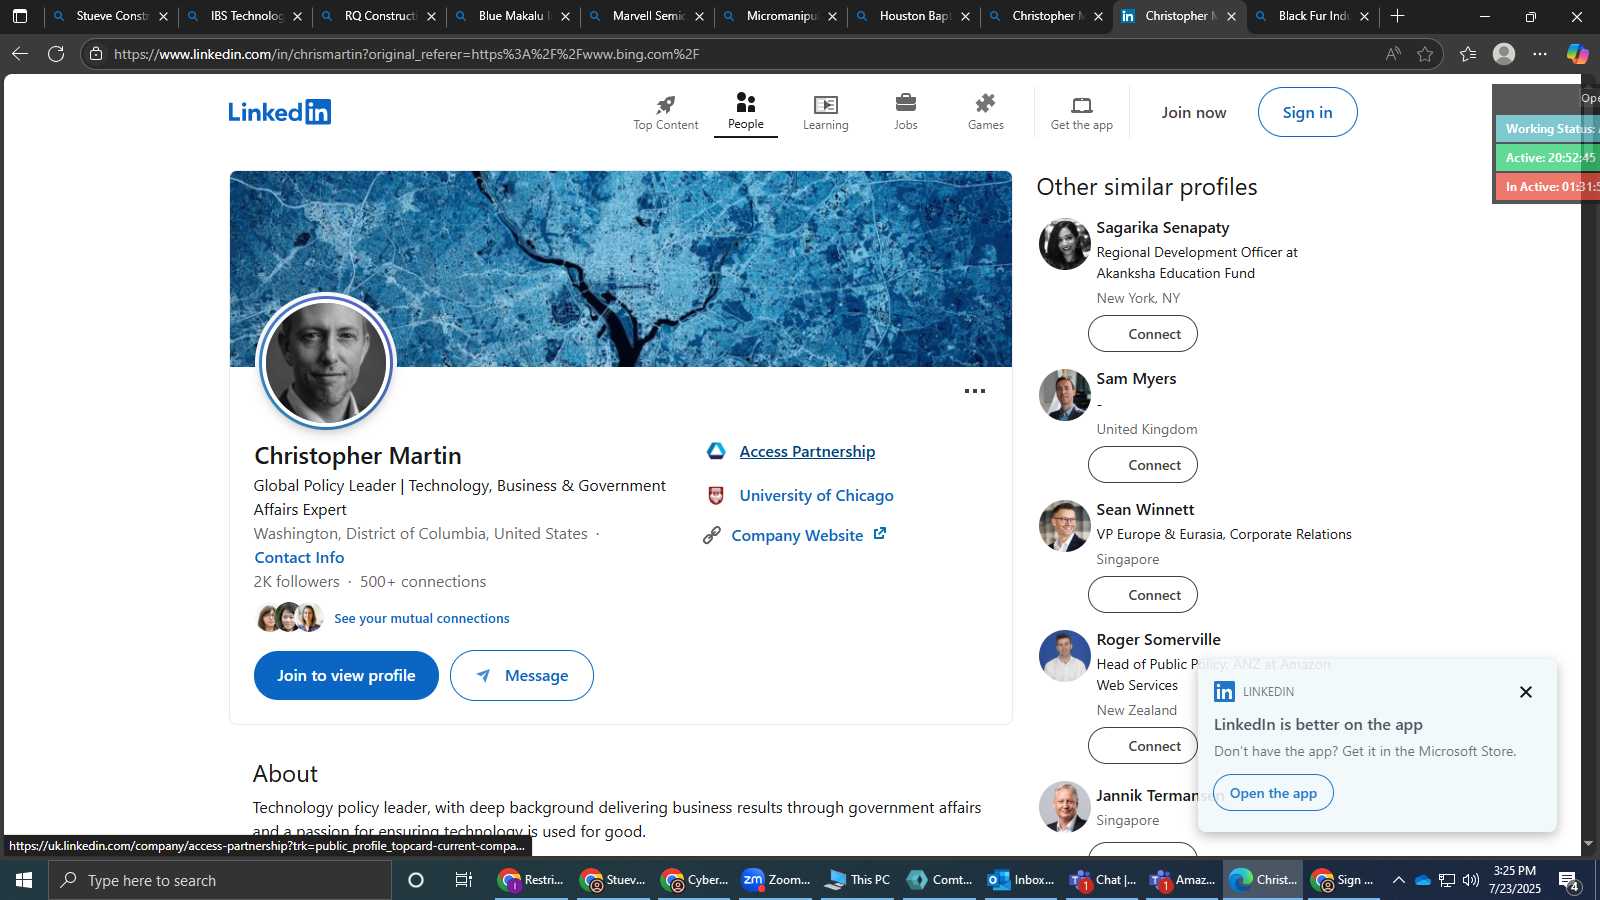Switch to the Houston Bap tab
1600x900 pixels.
tap(913, 16)
